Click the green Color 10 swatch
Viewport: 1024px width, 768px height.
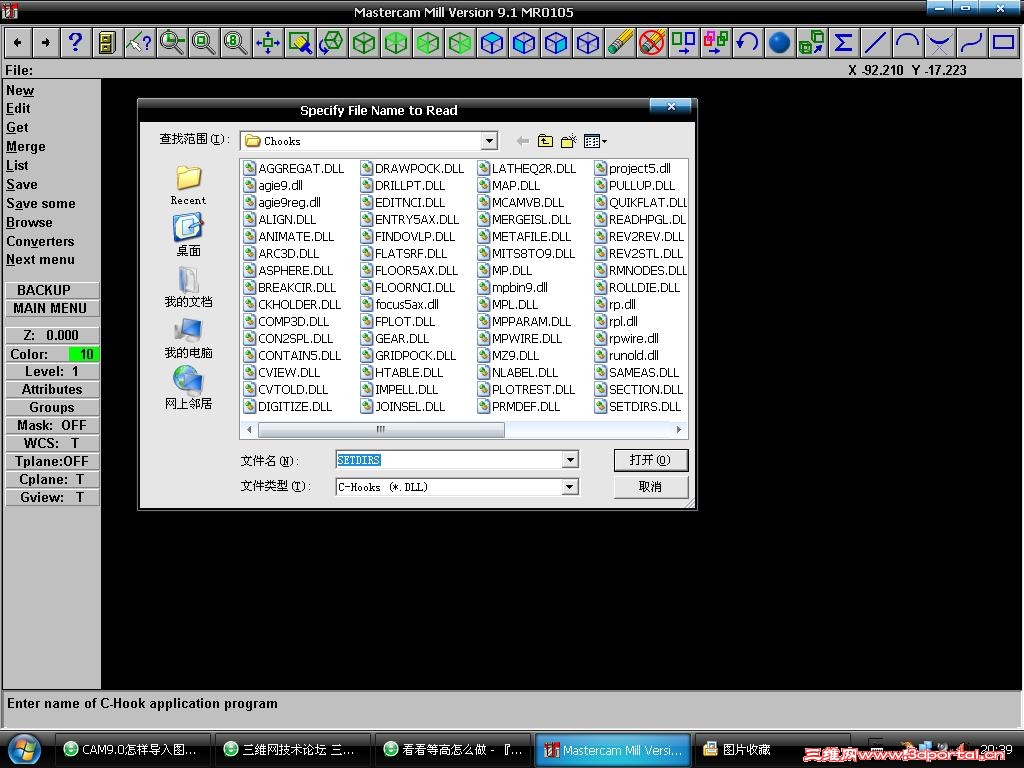[x=84, y=354]
